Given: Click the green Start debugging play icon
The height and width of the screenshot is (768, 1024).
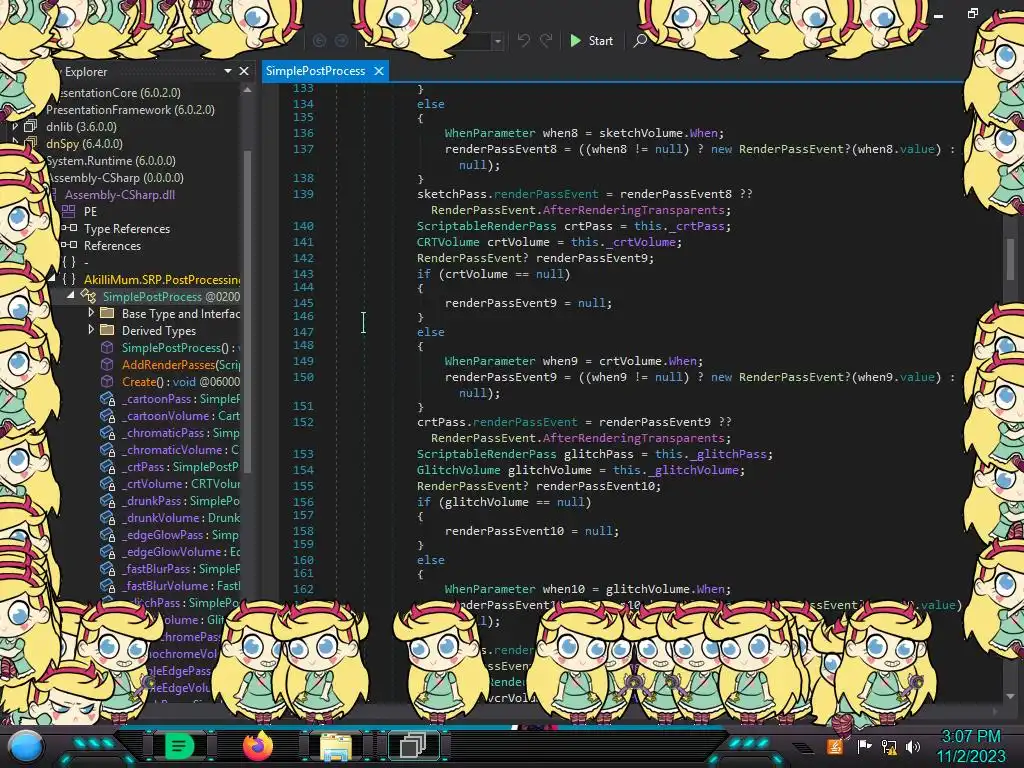Looking at the screenshot, I should [x=575, y=40].
